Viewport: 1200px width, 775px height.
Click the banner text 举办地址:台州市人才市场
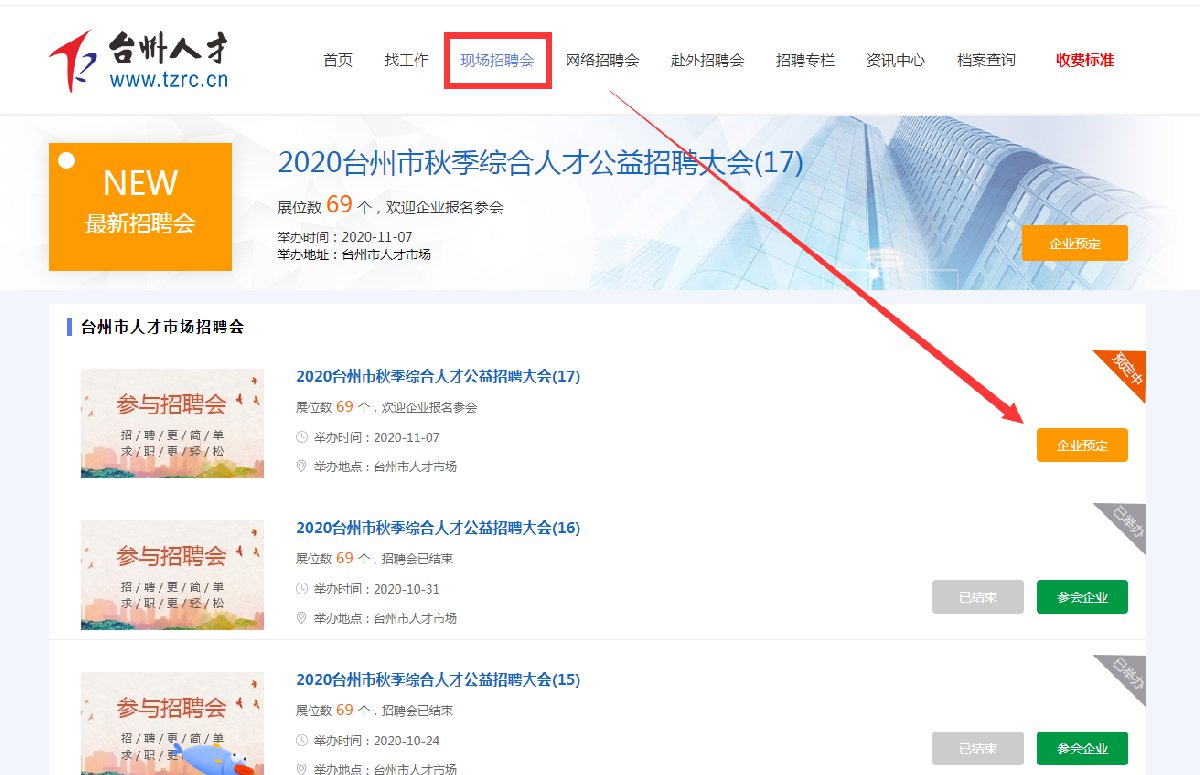click(x=354, y=254)
